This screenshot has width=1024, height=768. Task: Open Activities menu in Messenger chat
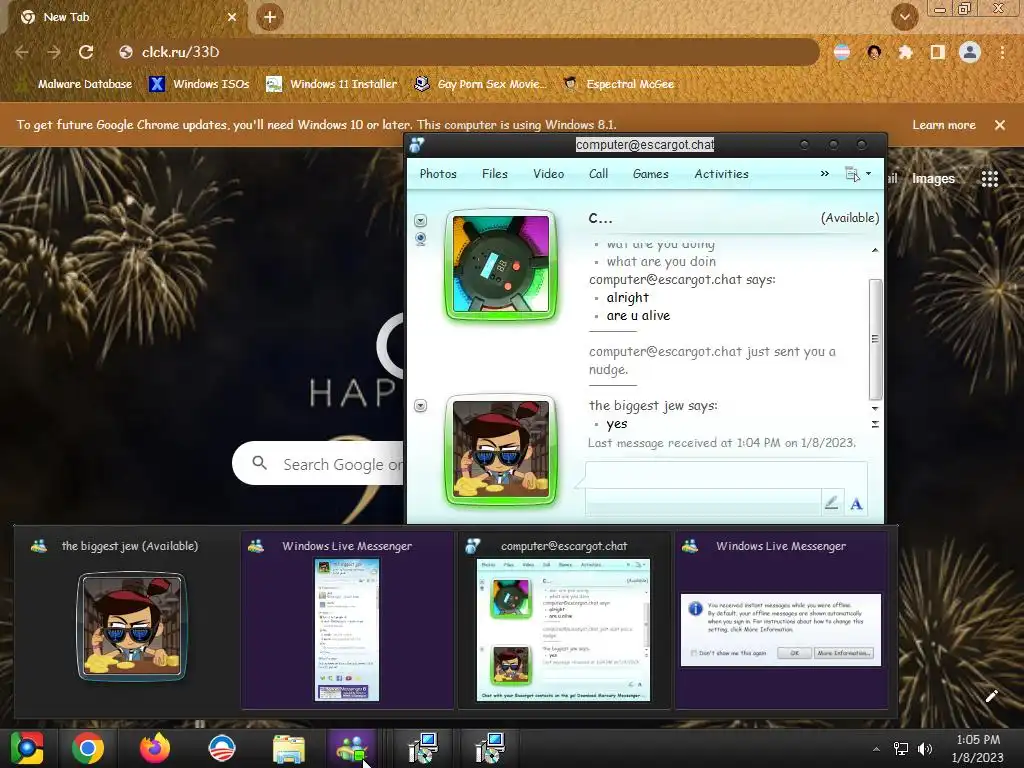click(721, 174)
